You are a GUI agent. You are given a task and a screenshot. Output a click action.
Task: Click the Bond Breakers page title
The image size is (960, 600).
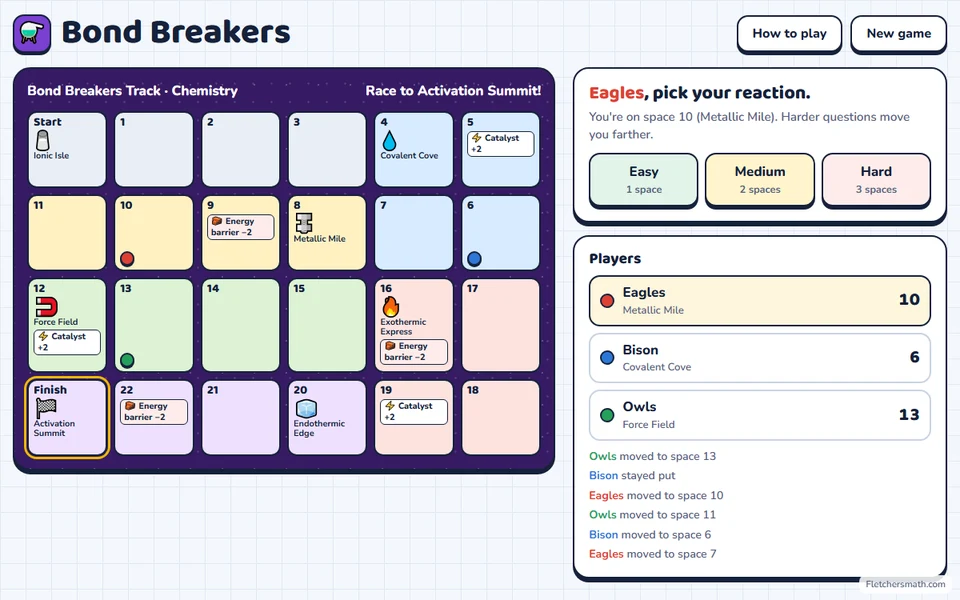pos(176,32)
